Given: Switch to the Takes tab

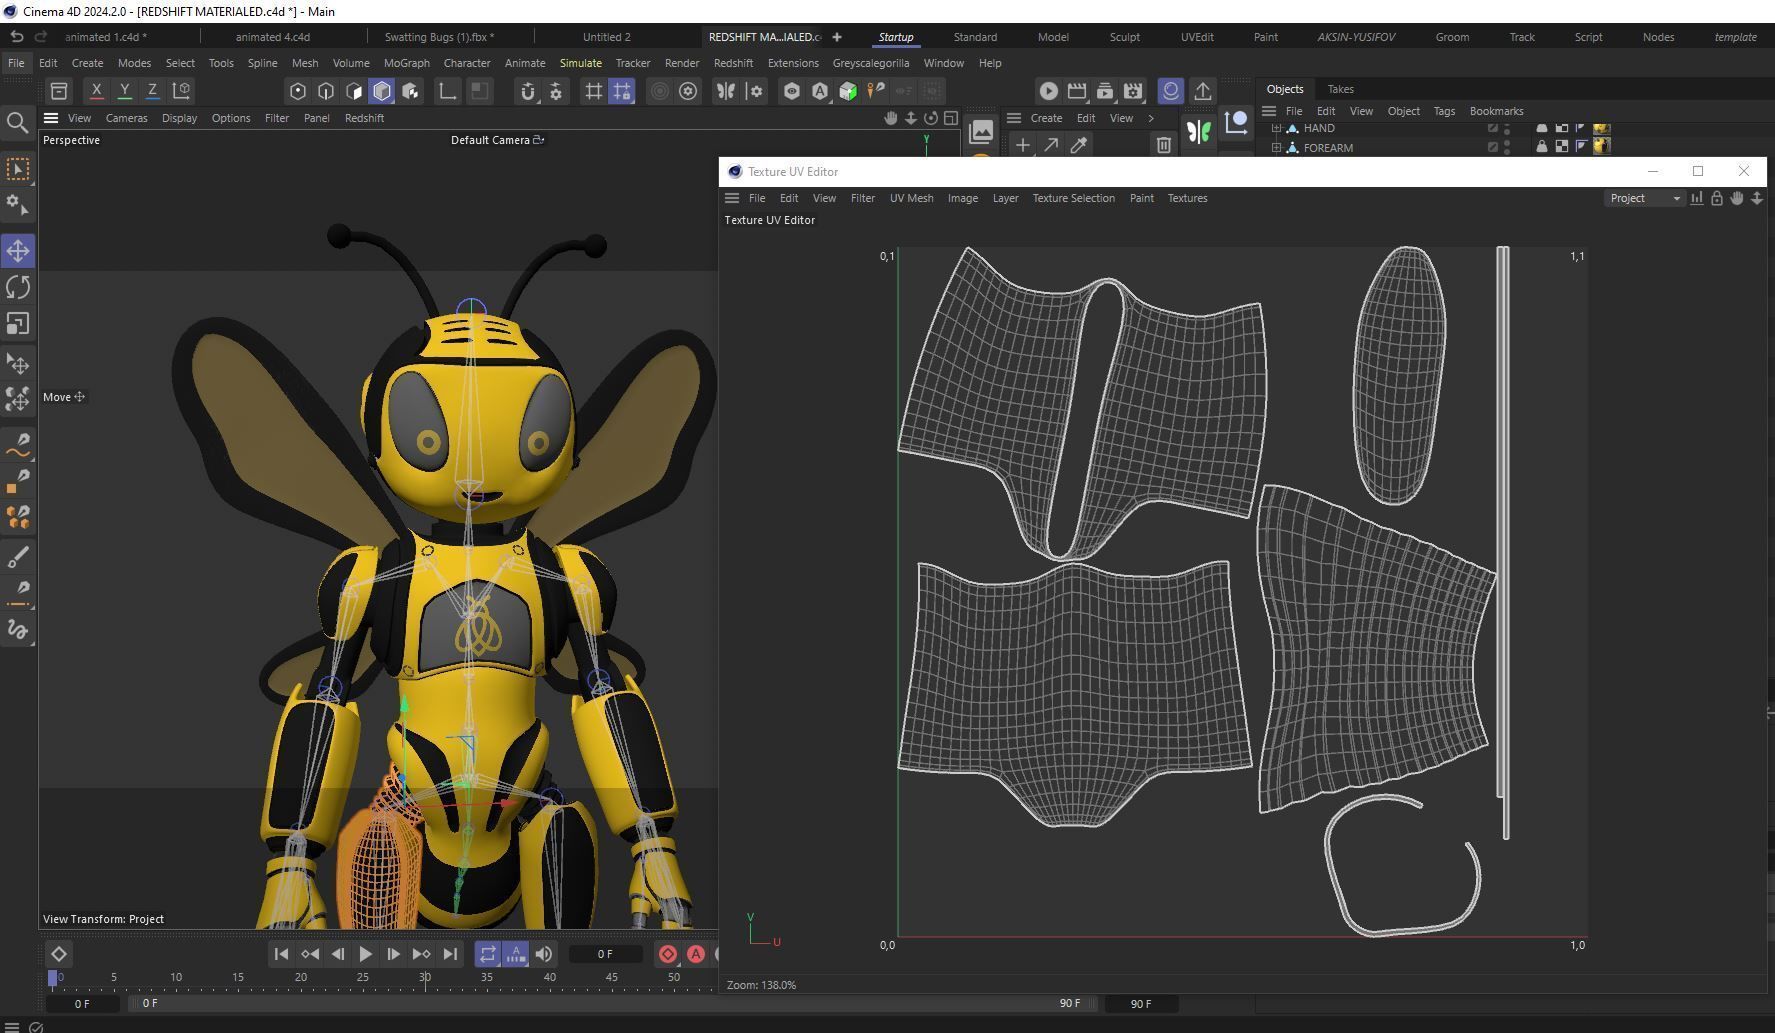Looking at the screenshot, I should 1340,89.
